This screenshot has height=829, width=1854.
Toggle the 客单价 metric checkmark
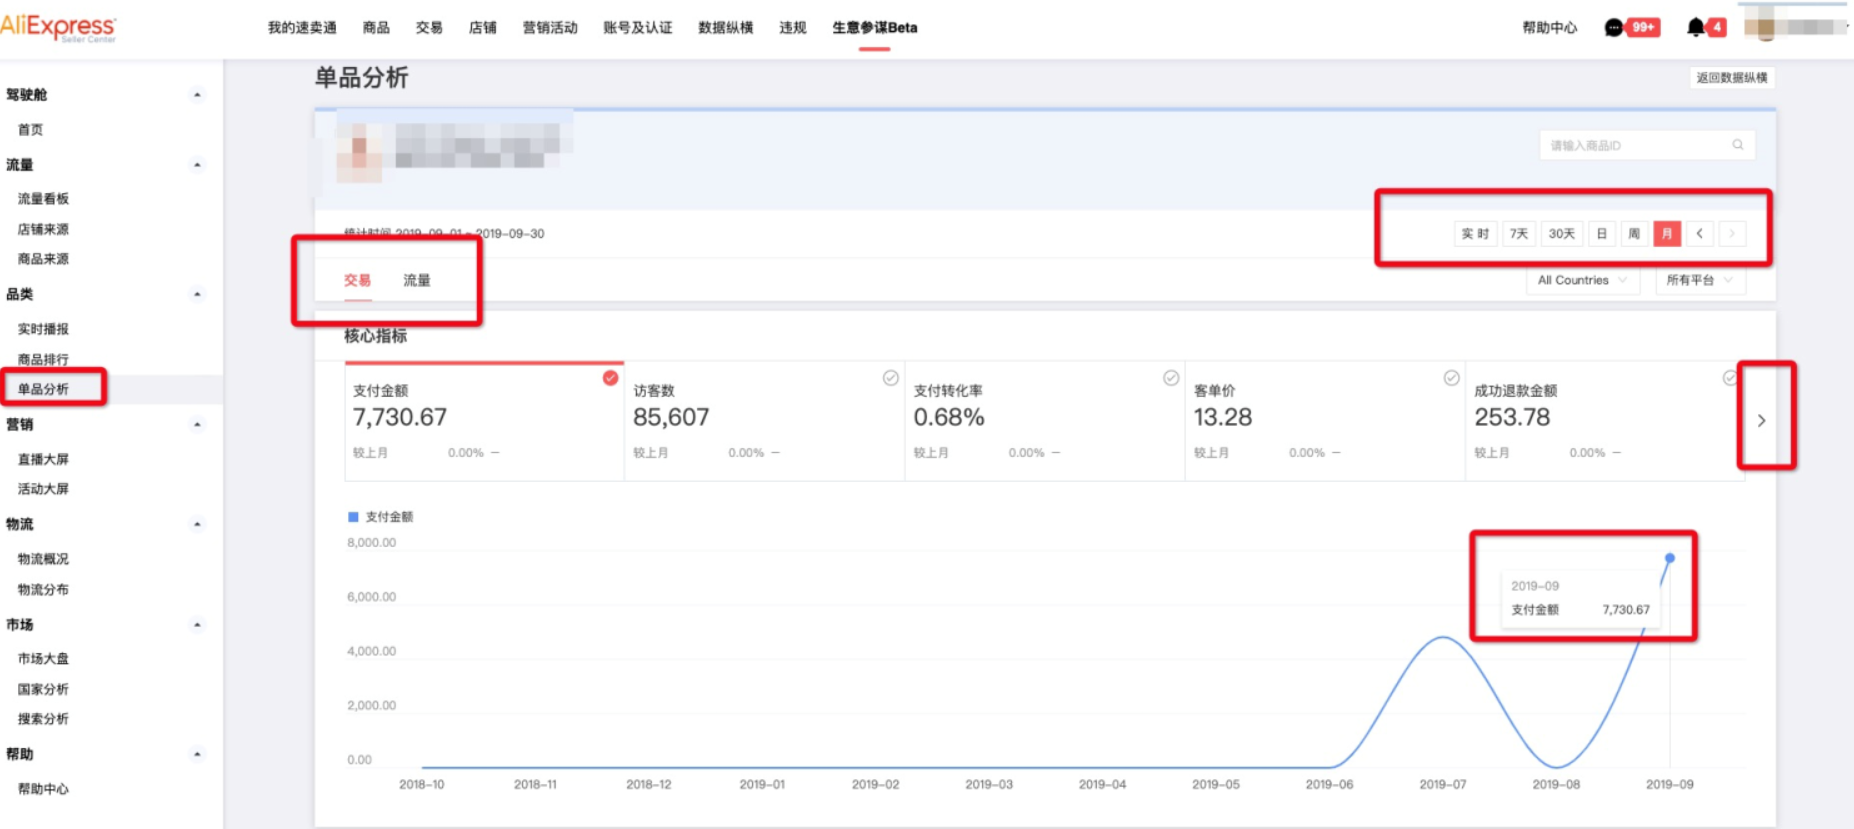click(x=1451, y=378)
